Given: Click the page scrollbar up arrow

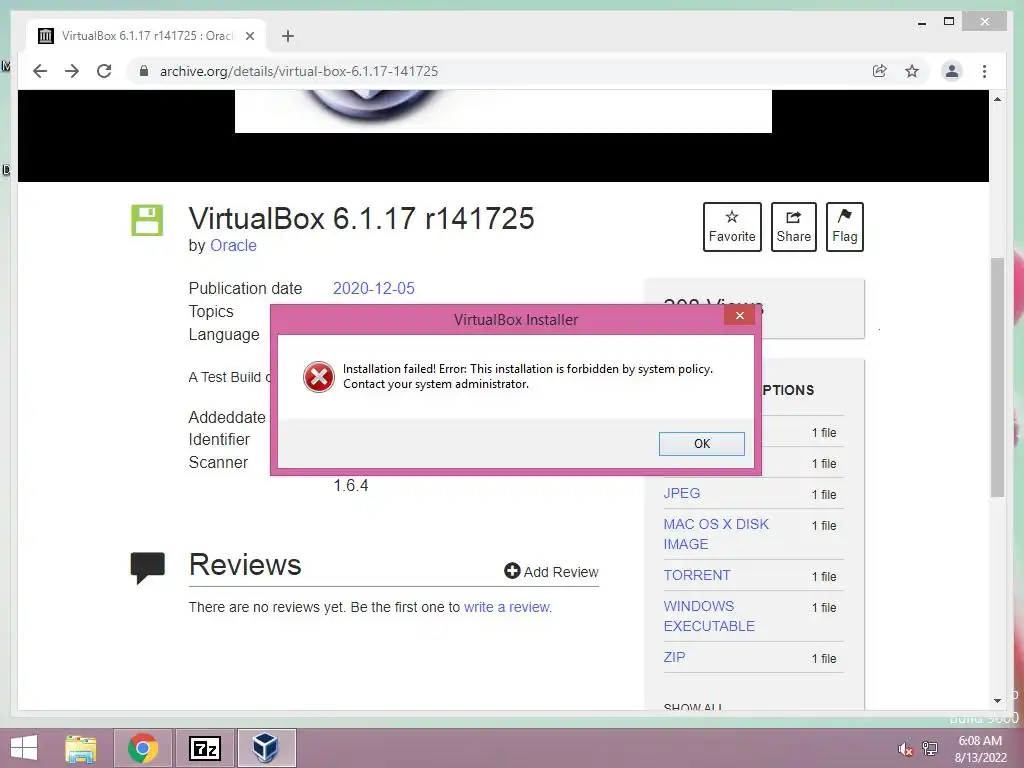Looking at the screenshot, I should [x=997, y=99].
